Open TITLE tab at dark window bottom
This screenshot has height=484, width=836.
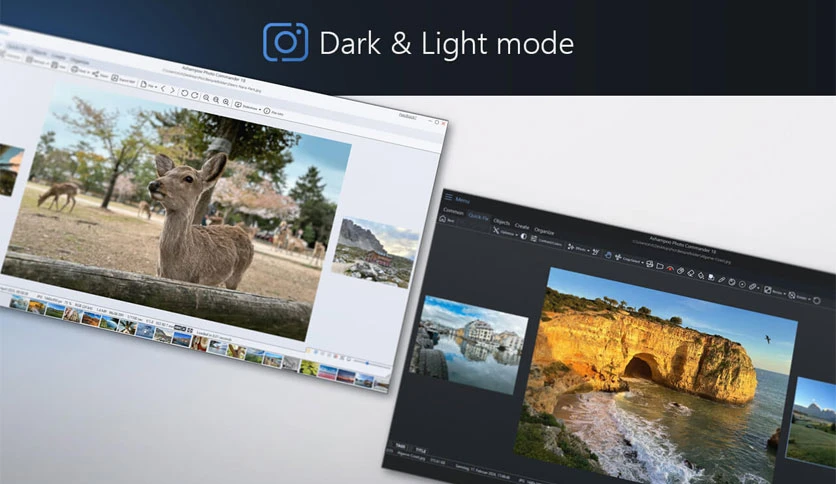point(421,450)
